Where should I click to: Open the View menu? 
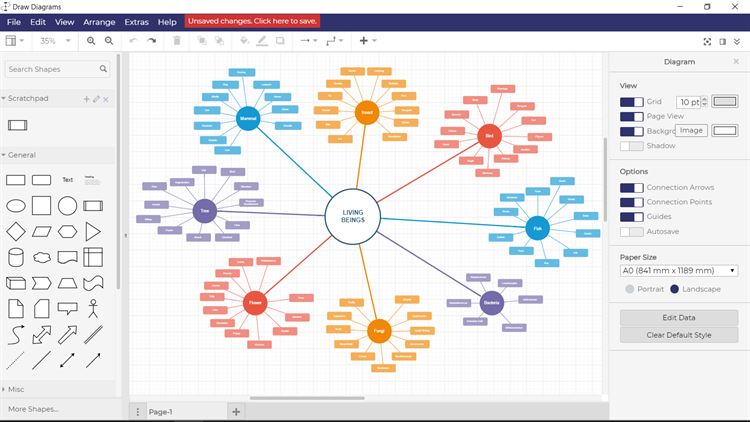pos(65,22)
